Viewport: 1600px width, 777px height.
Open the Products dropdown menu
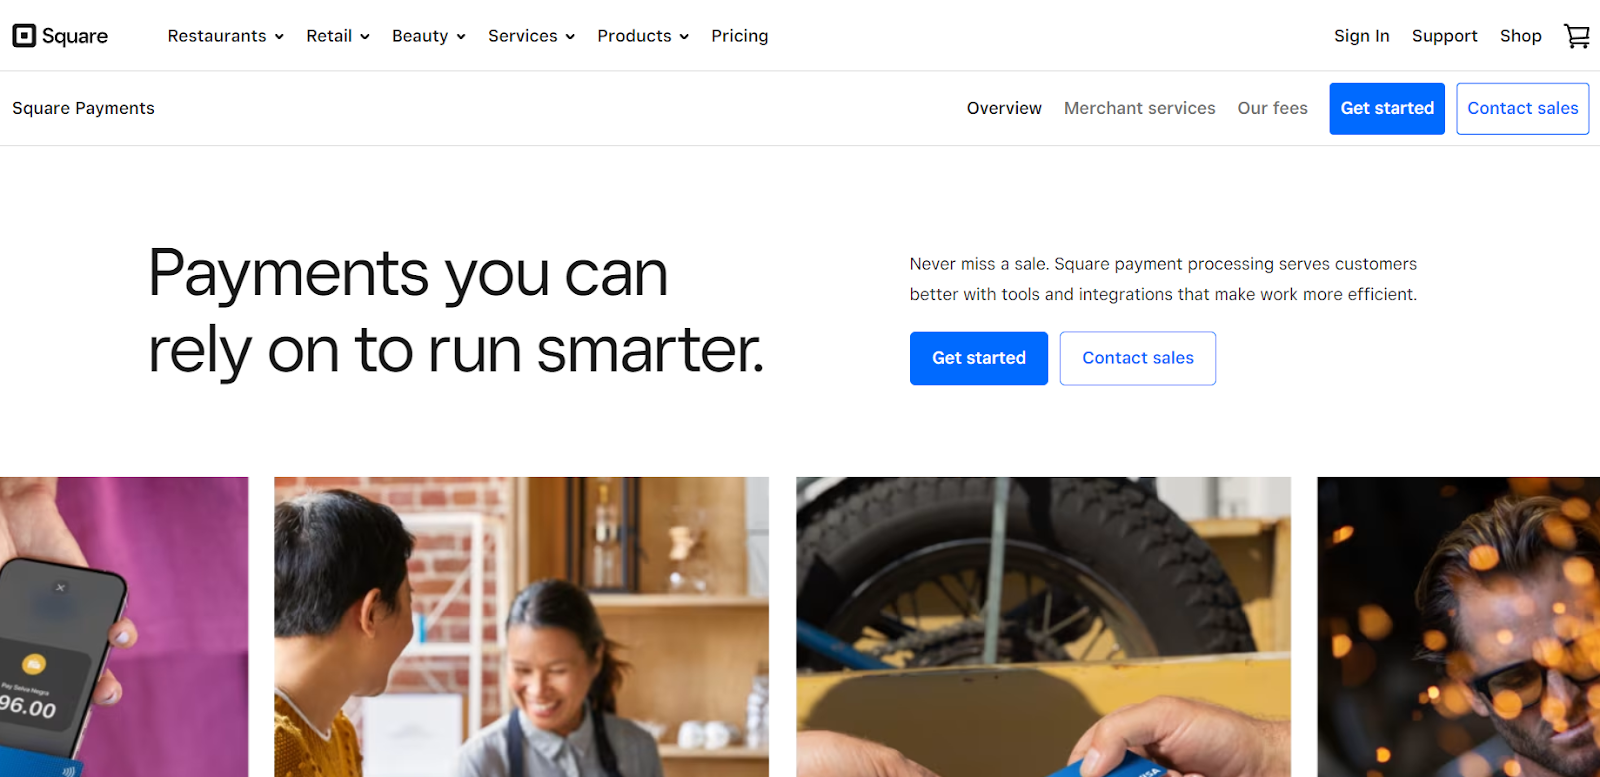click(x=643, y=36)
